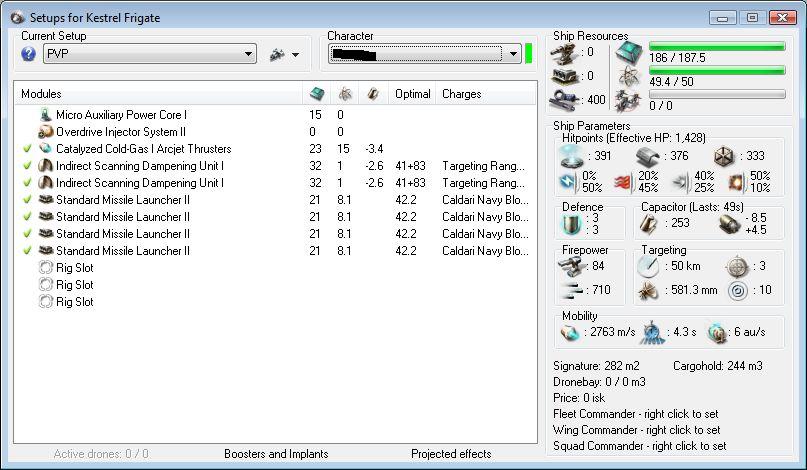Open the arrow menu beside the ship tools icon

coord(295,55)
